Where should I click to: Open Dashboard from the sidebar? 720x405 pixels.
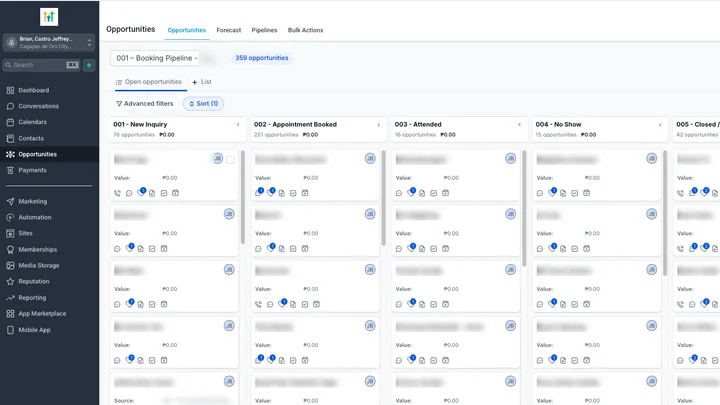click(34, 90)
